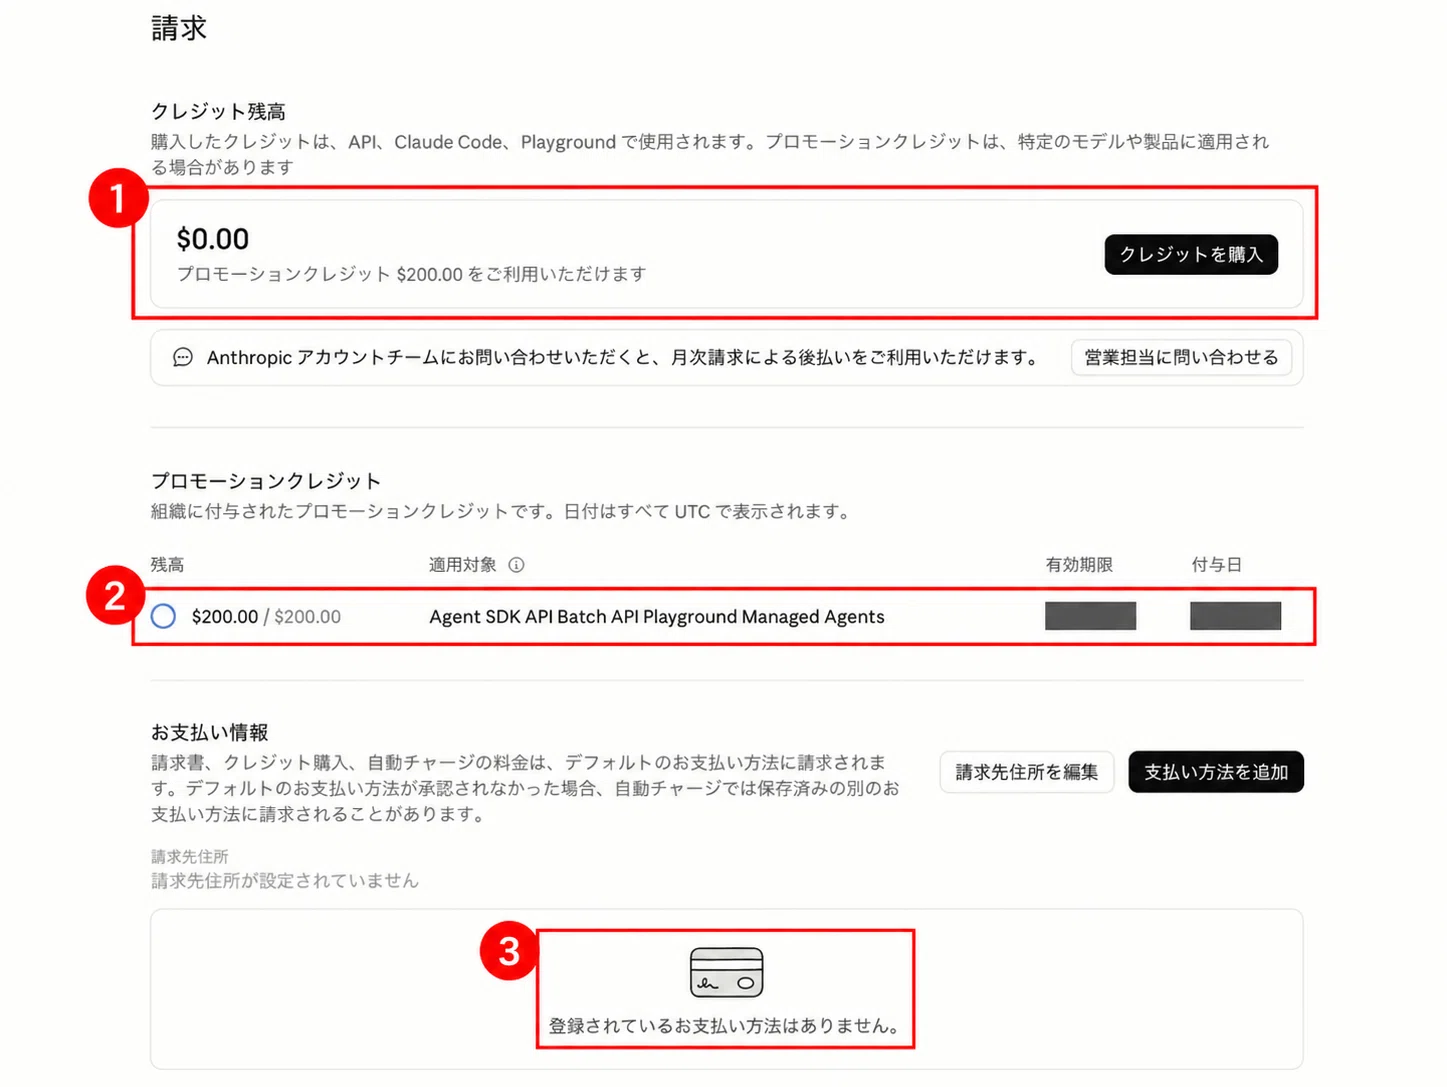Image resolution: width=1447 pixels, height=1087 pixels.
Task: Click the お支払い情報 section heading
Action: 209,733
